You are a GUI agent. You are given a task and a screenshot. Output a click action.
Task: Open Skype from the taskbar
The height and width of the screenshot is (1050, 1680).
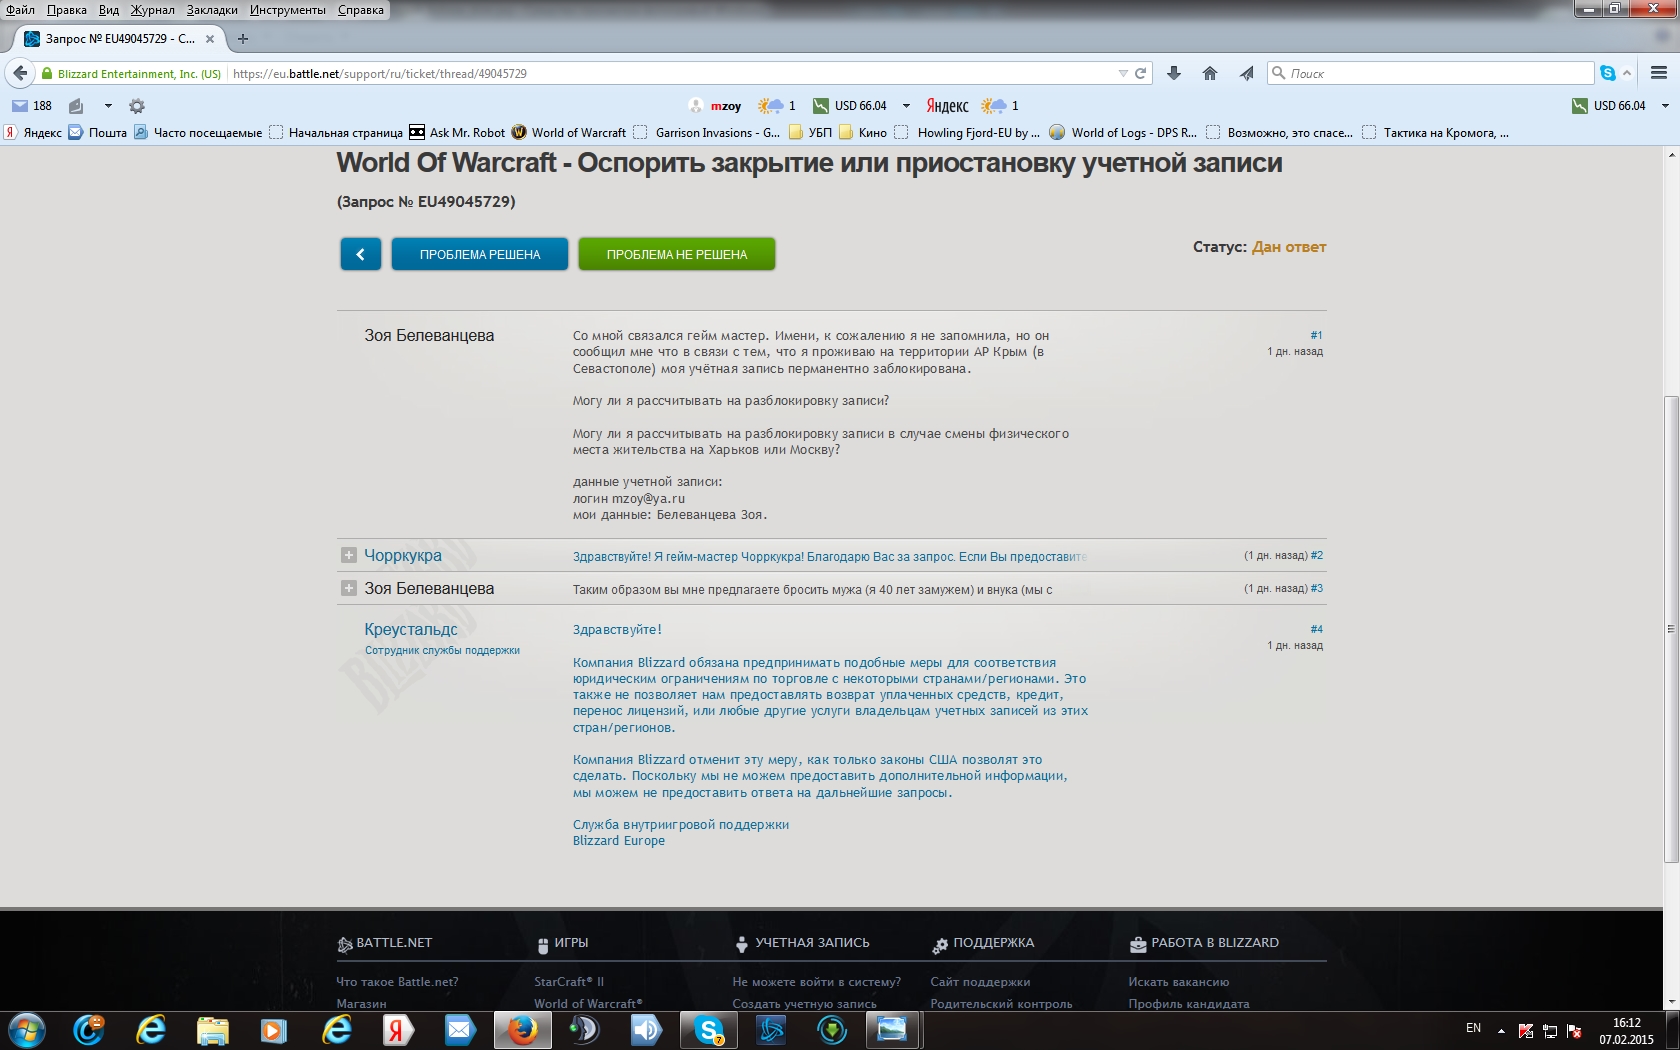point(709,1029)
